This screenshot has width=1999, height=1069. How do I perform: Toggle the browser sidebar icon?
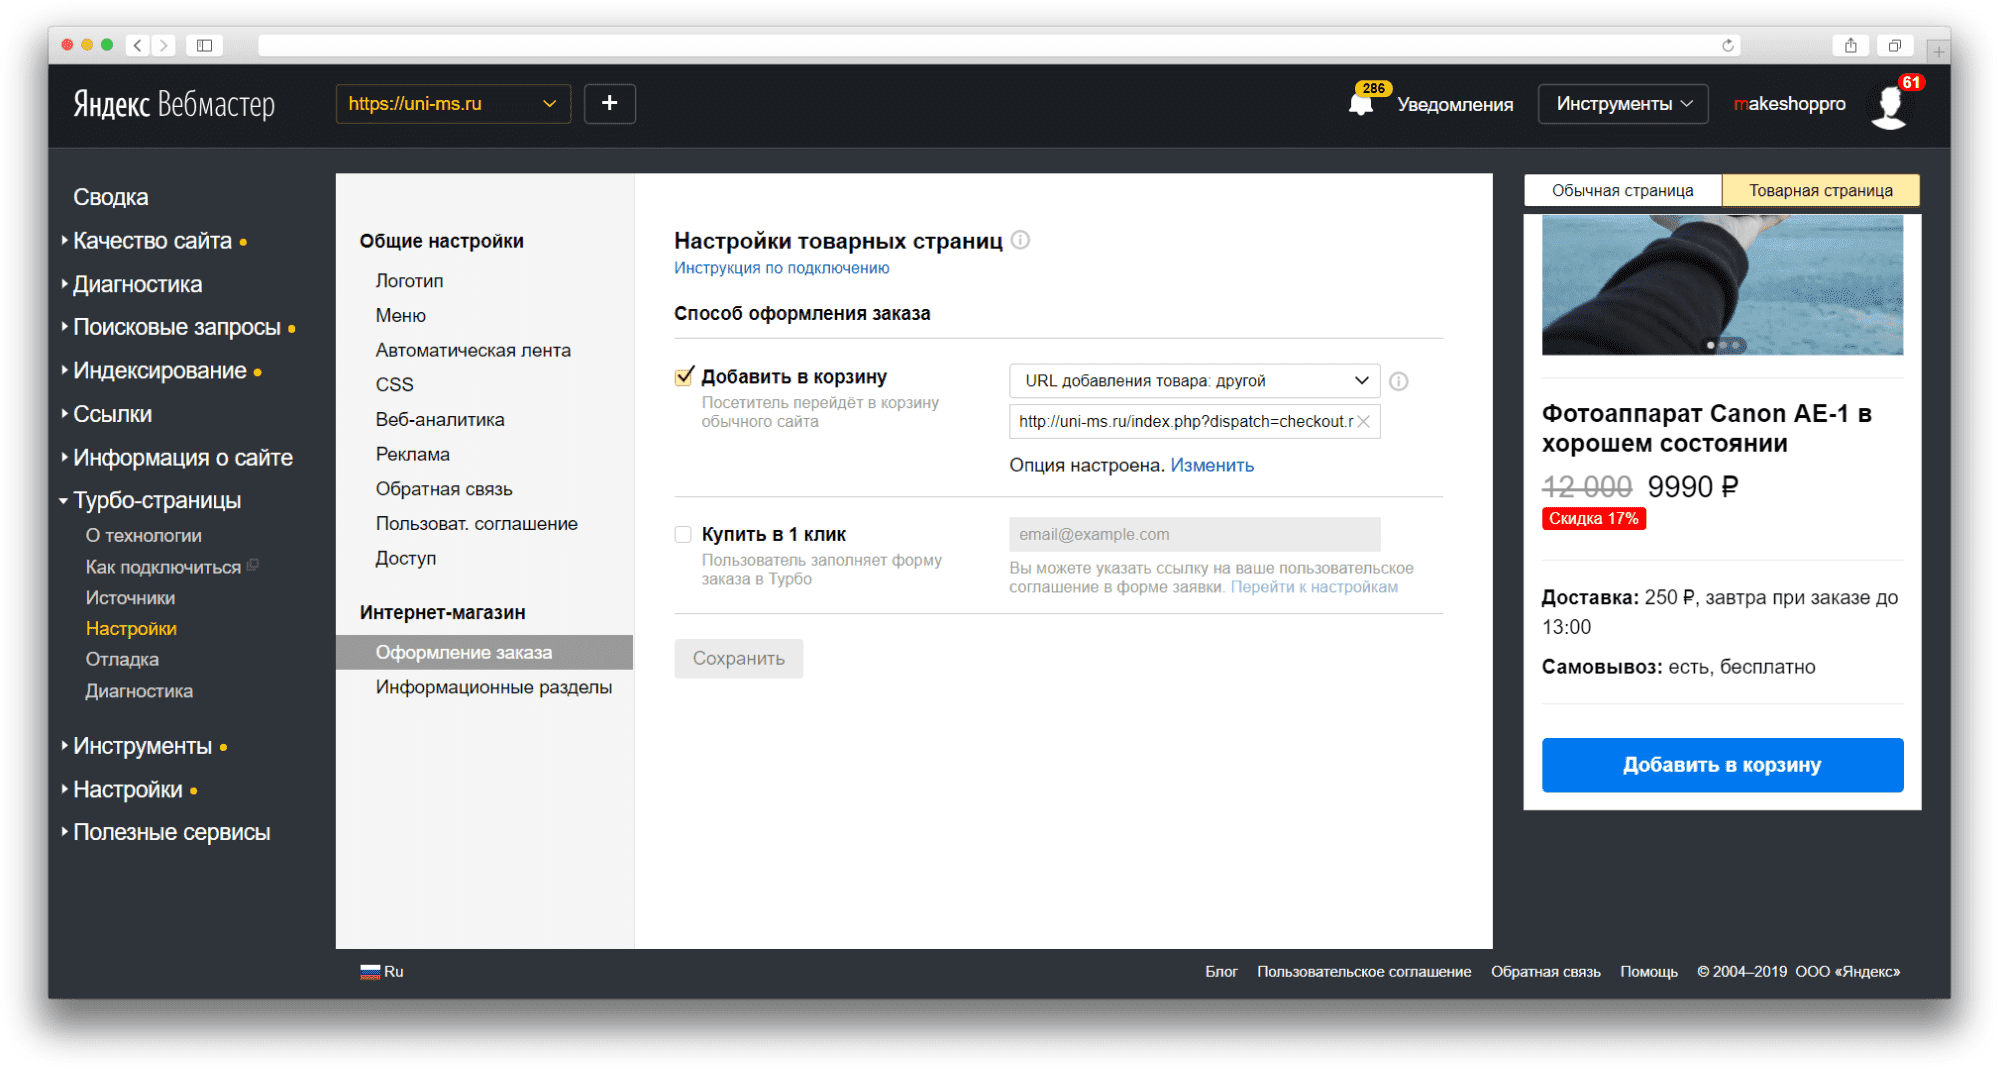tap(204, 45)
